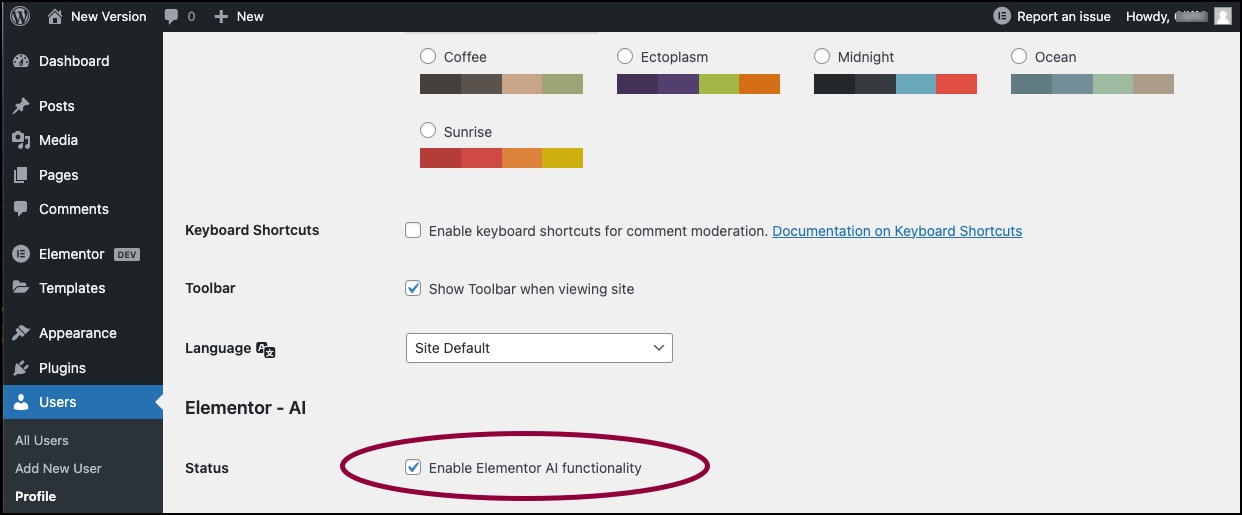Click the plus New icon in admin bar
The image size is (1242, 515).
[221, 16]
